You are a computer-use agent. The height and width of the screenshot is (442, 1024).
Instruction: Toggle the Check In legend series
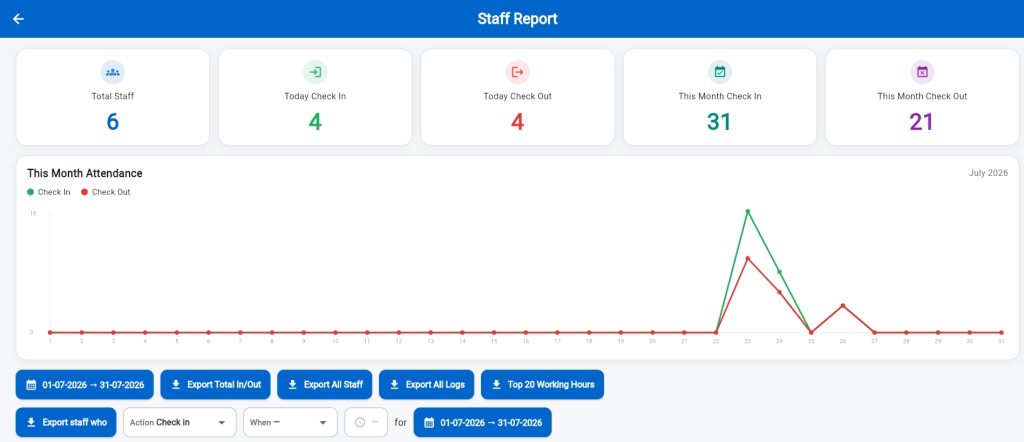(49, 192)
